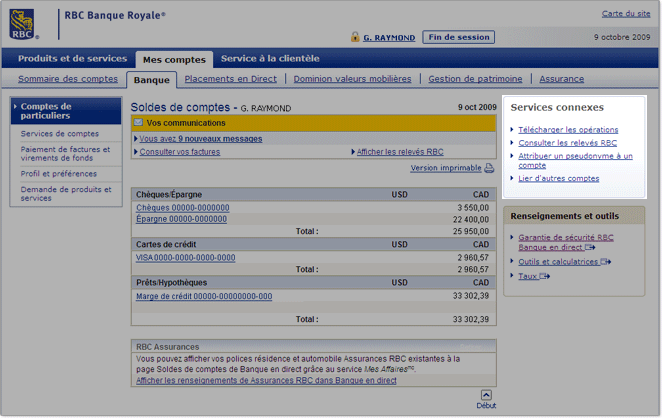662x418 pixels.
Task: Open the Service à la clientèle tab
Action: (x=270, y=58)
